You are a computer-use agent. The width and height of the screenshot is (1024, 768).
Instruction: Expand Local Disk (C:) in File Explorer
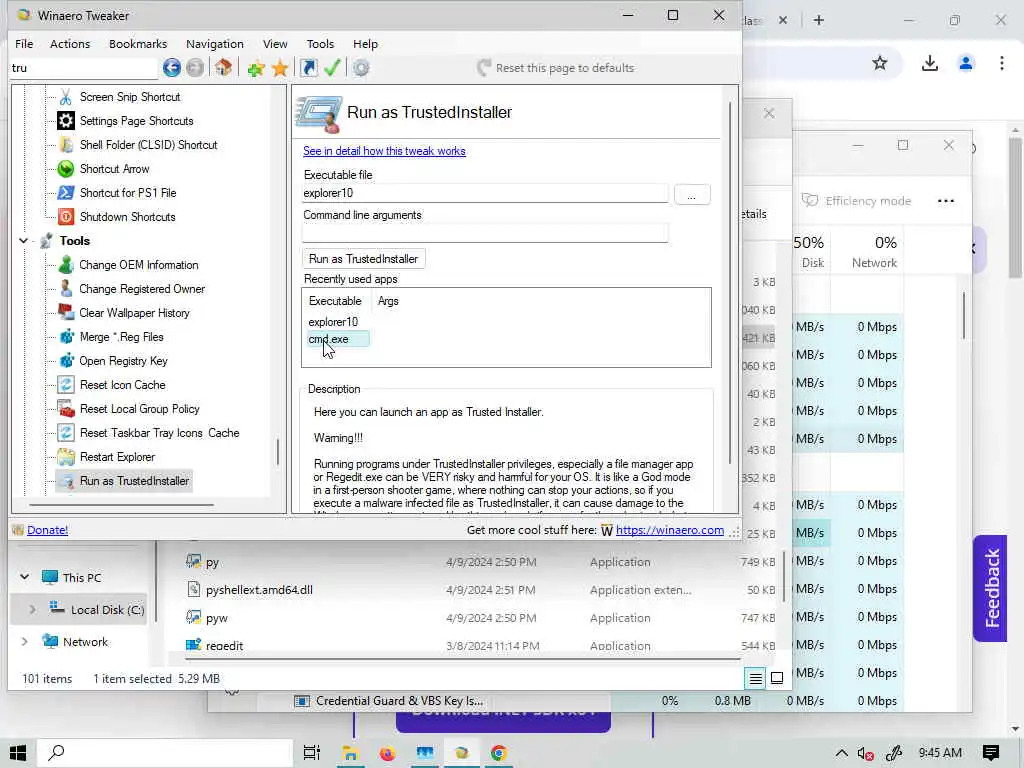click(x=32, y=609)
